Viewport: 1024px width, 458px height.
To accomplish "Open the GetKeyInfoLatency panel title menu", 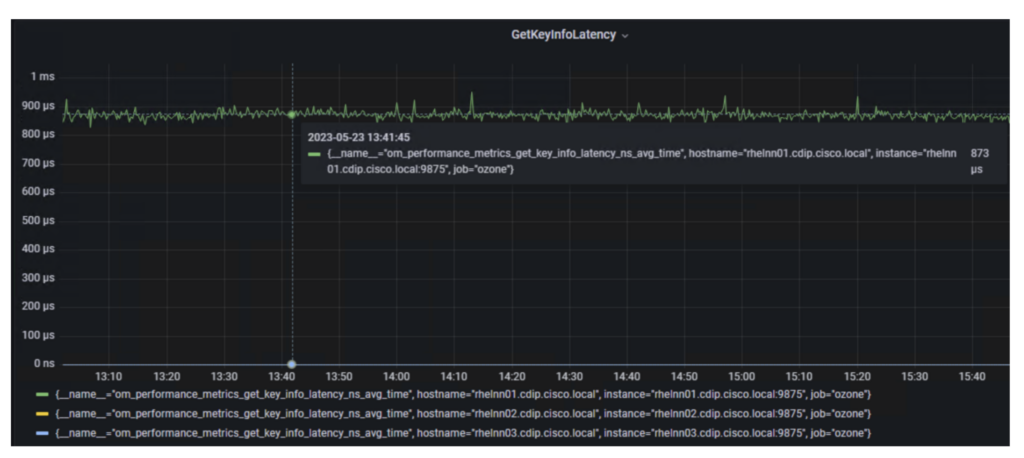I will pyautogui.click(x=564, y=35).
